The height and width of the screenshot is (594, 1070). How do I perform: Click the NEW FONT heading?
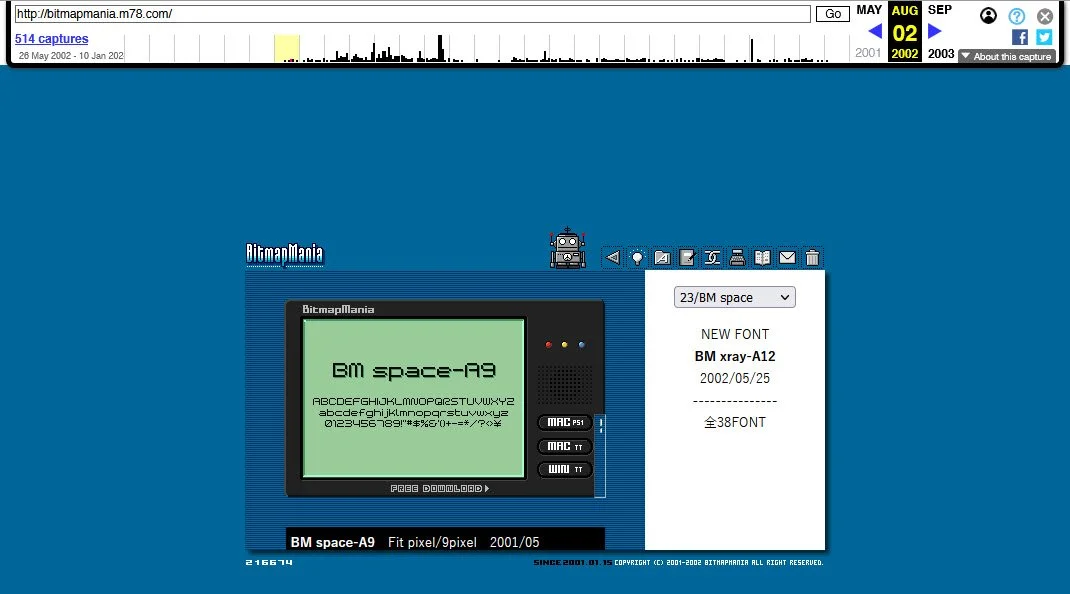pos(735,335)
